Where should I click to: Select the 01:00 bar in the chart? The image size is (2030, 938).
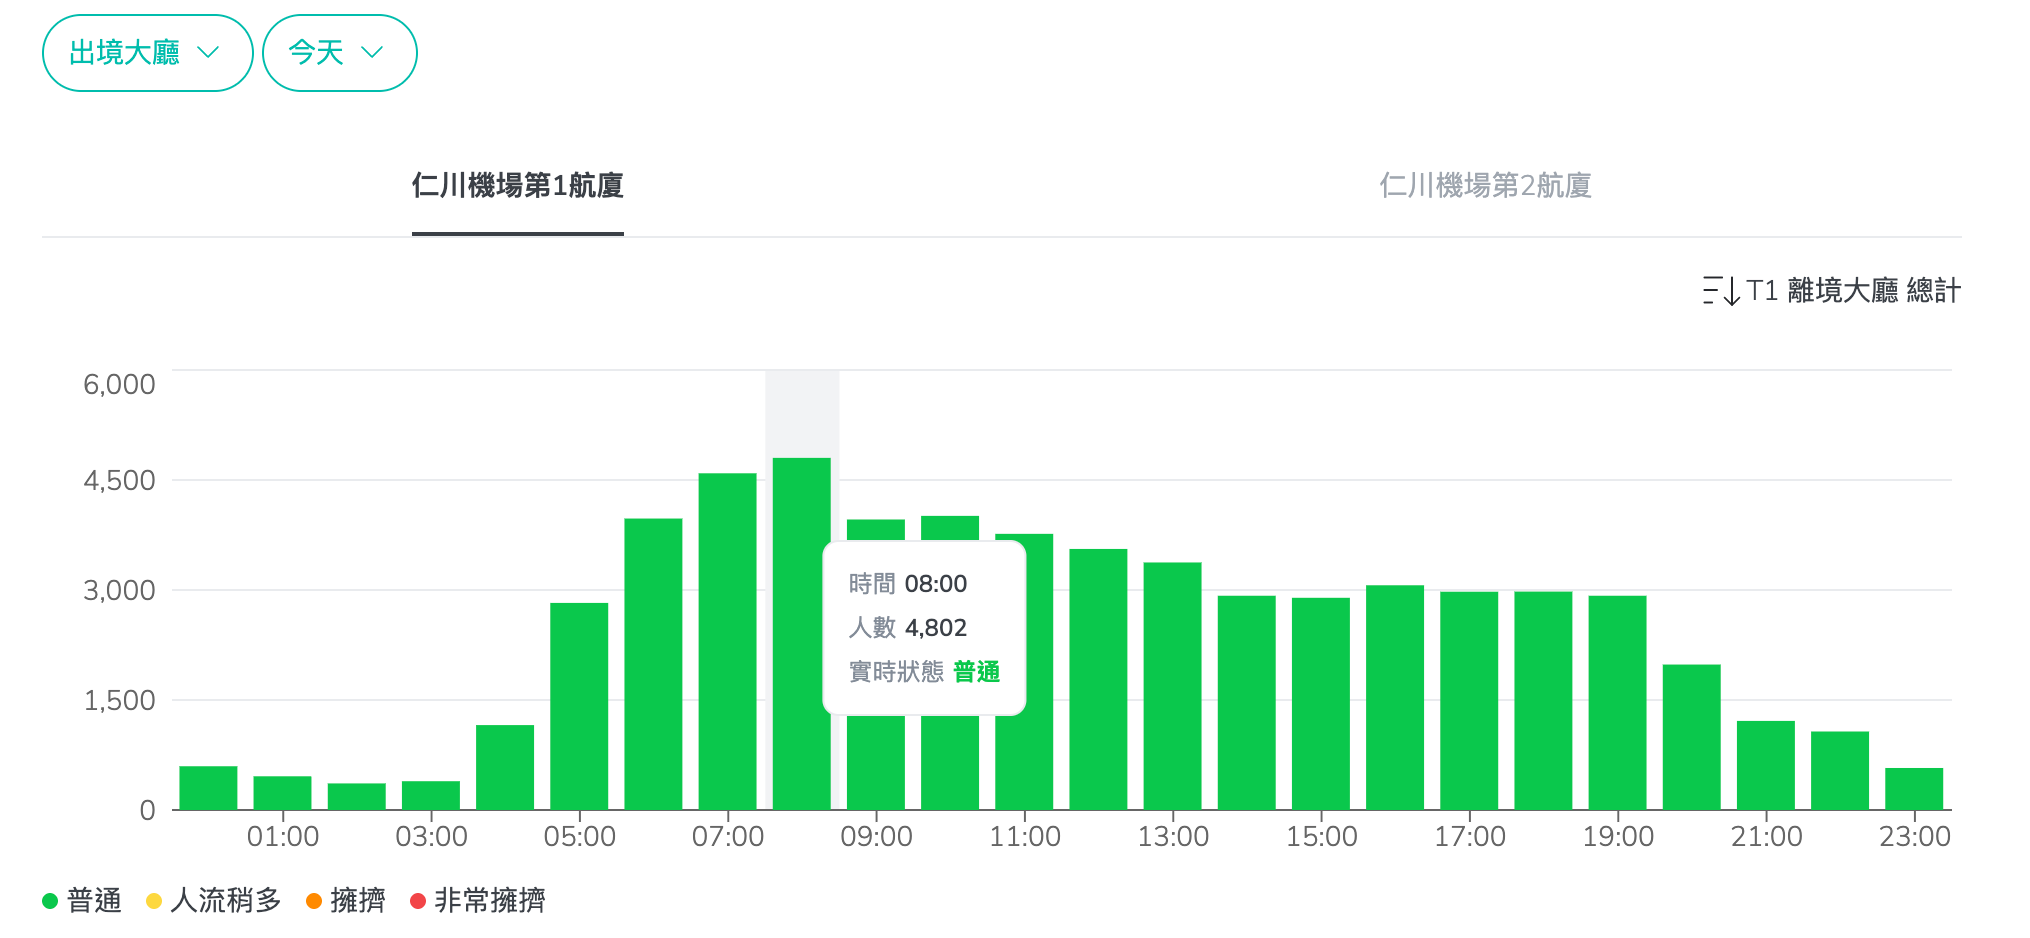coord(282,793)
